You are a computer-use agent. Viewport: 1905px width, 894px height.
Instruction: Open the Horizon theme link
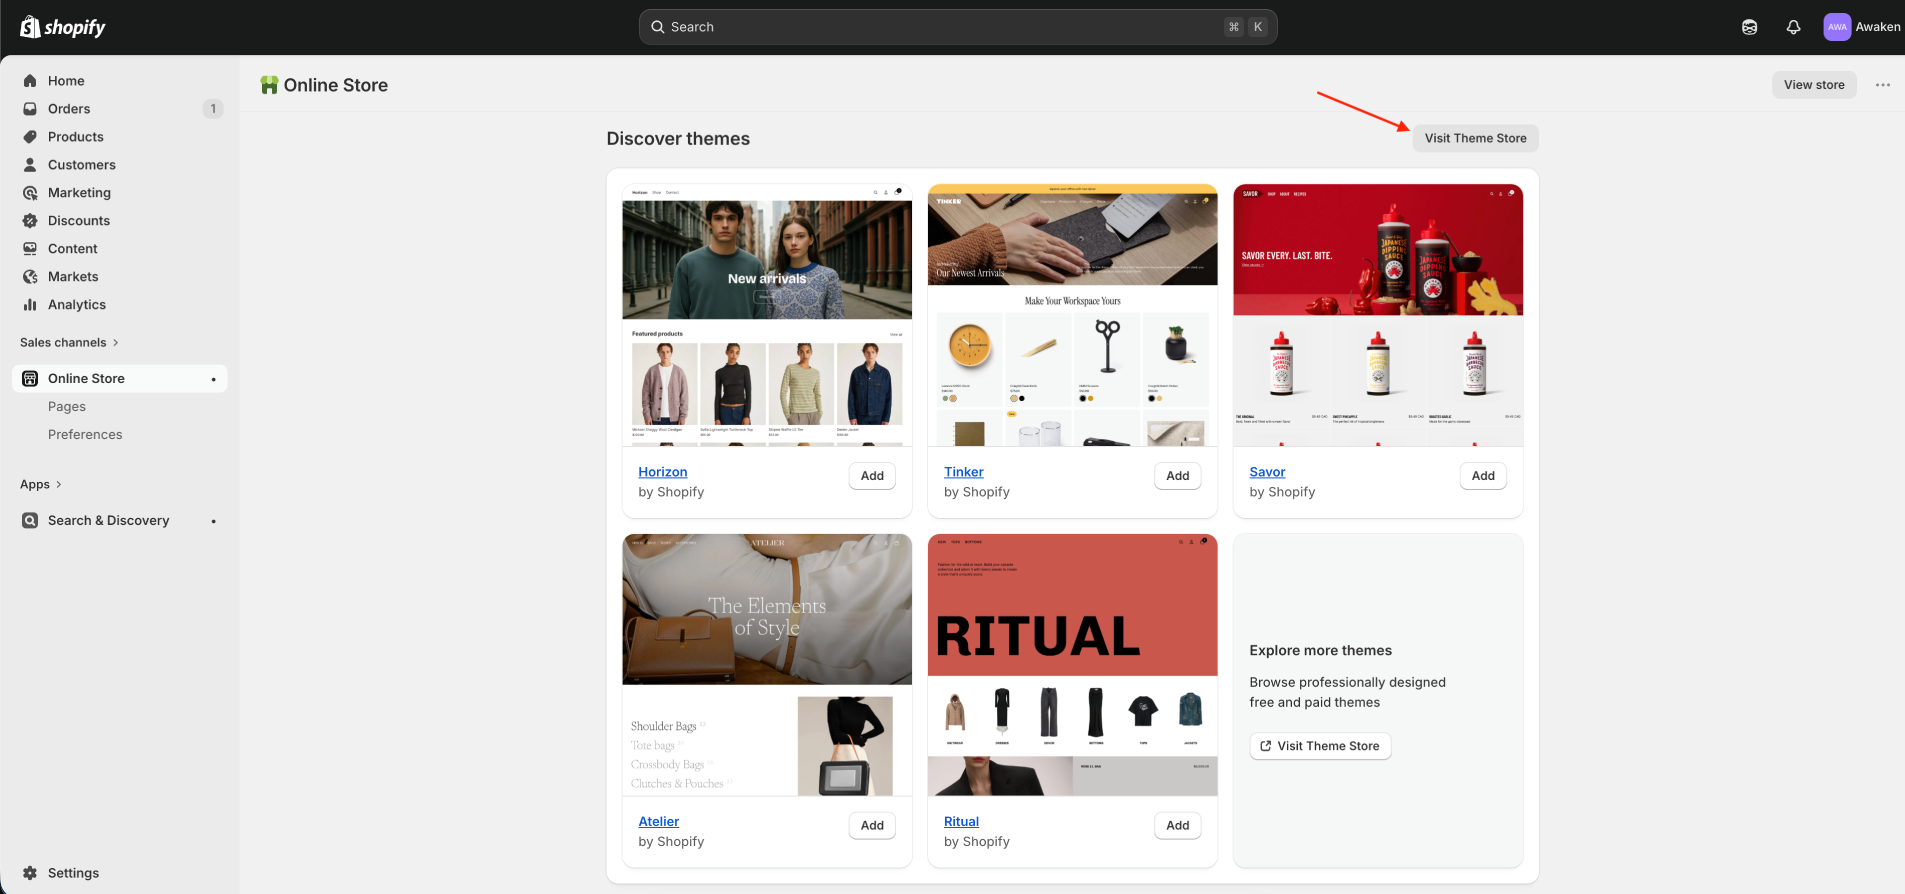tap(663, 472)
